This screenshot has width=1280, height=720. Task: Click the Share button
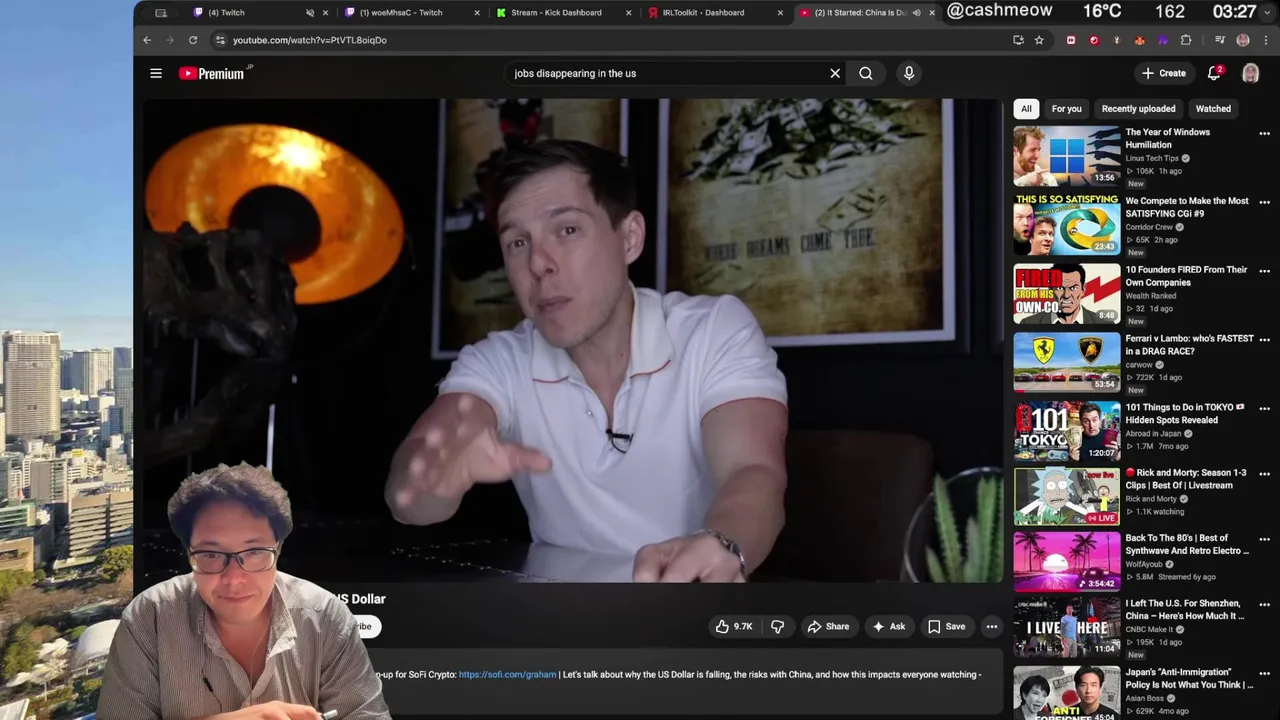coord(828,627)
